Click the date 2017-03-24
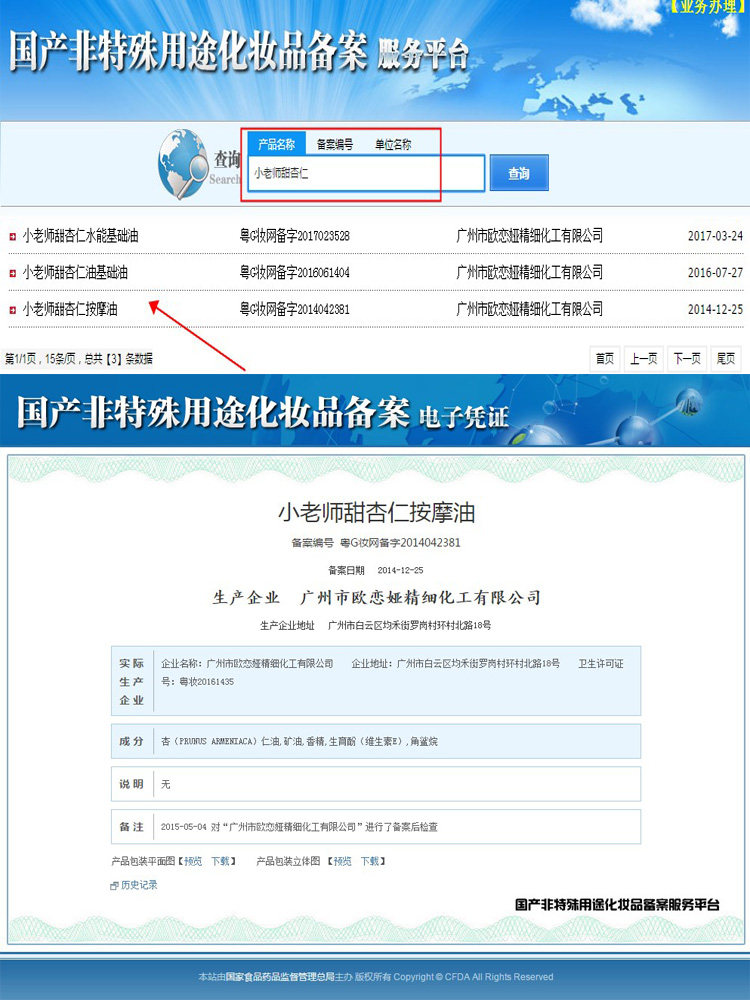The image size is (750, 1000). click(x=715, y=236)
